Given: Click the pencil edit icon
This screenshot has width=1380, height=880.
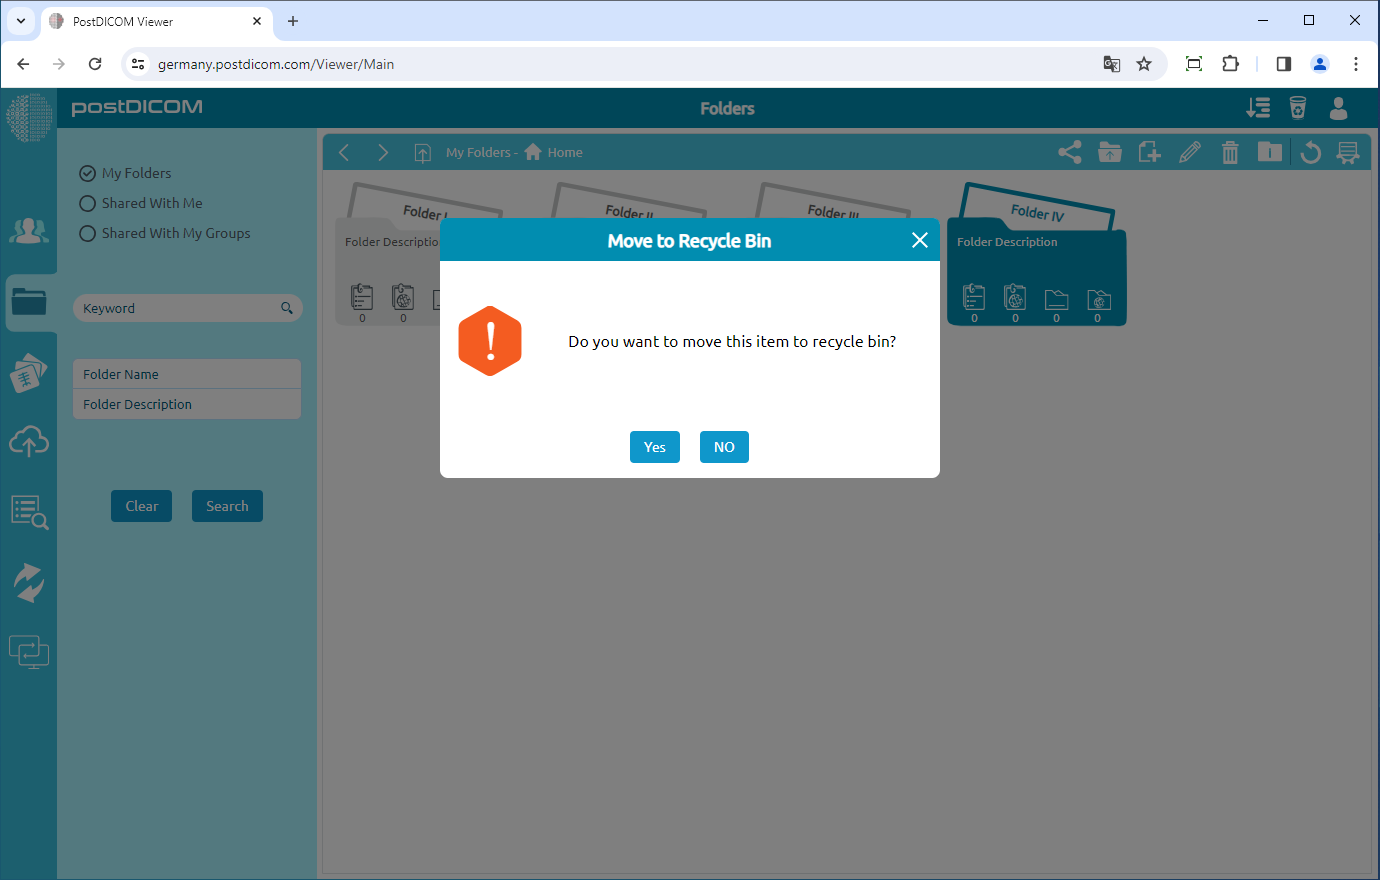Looking at the screenshot, I should [1190, 152].
